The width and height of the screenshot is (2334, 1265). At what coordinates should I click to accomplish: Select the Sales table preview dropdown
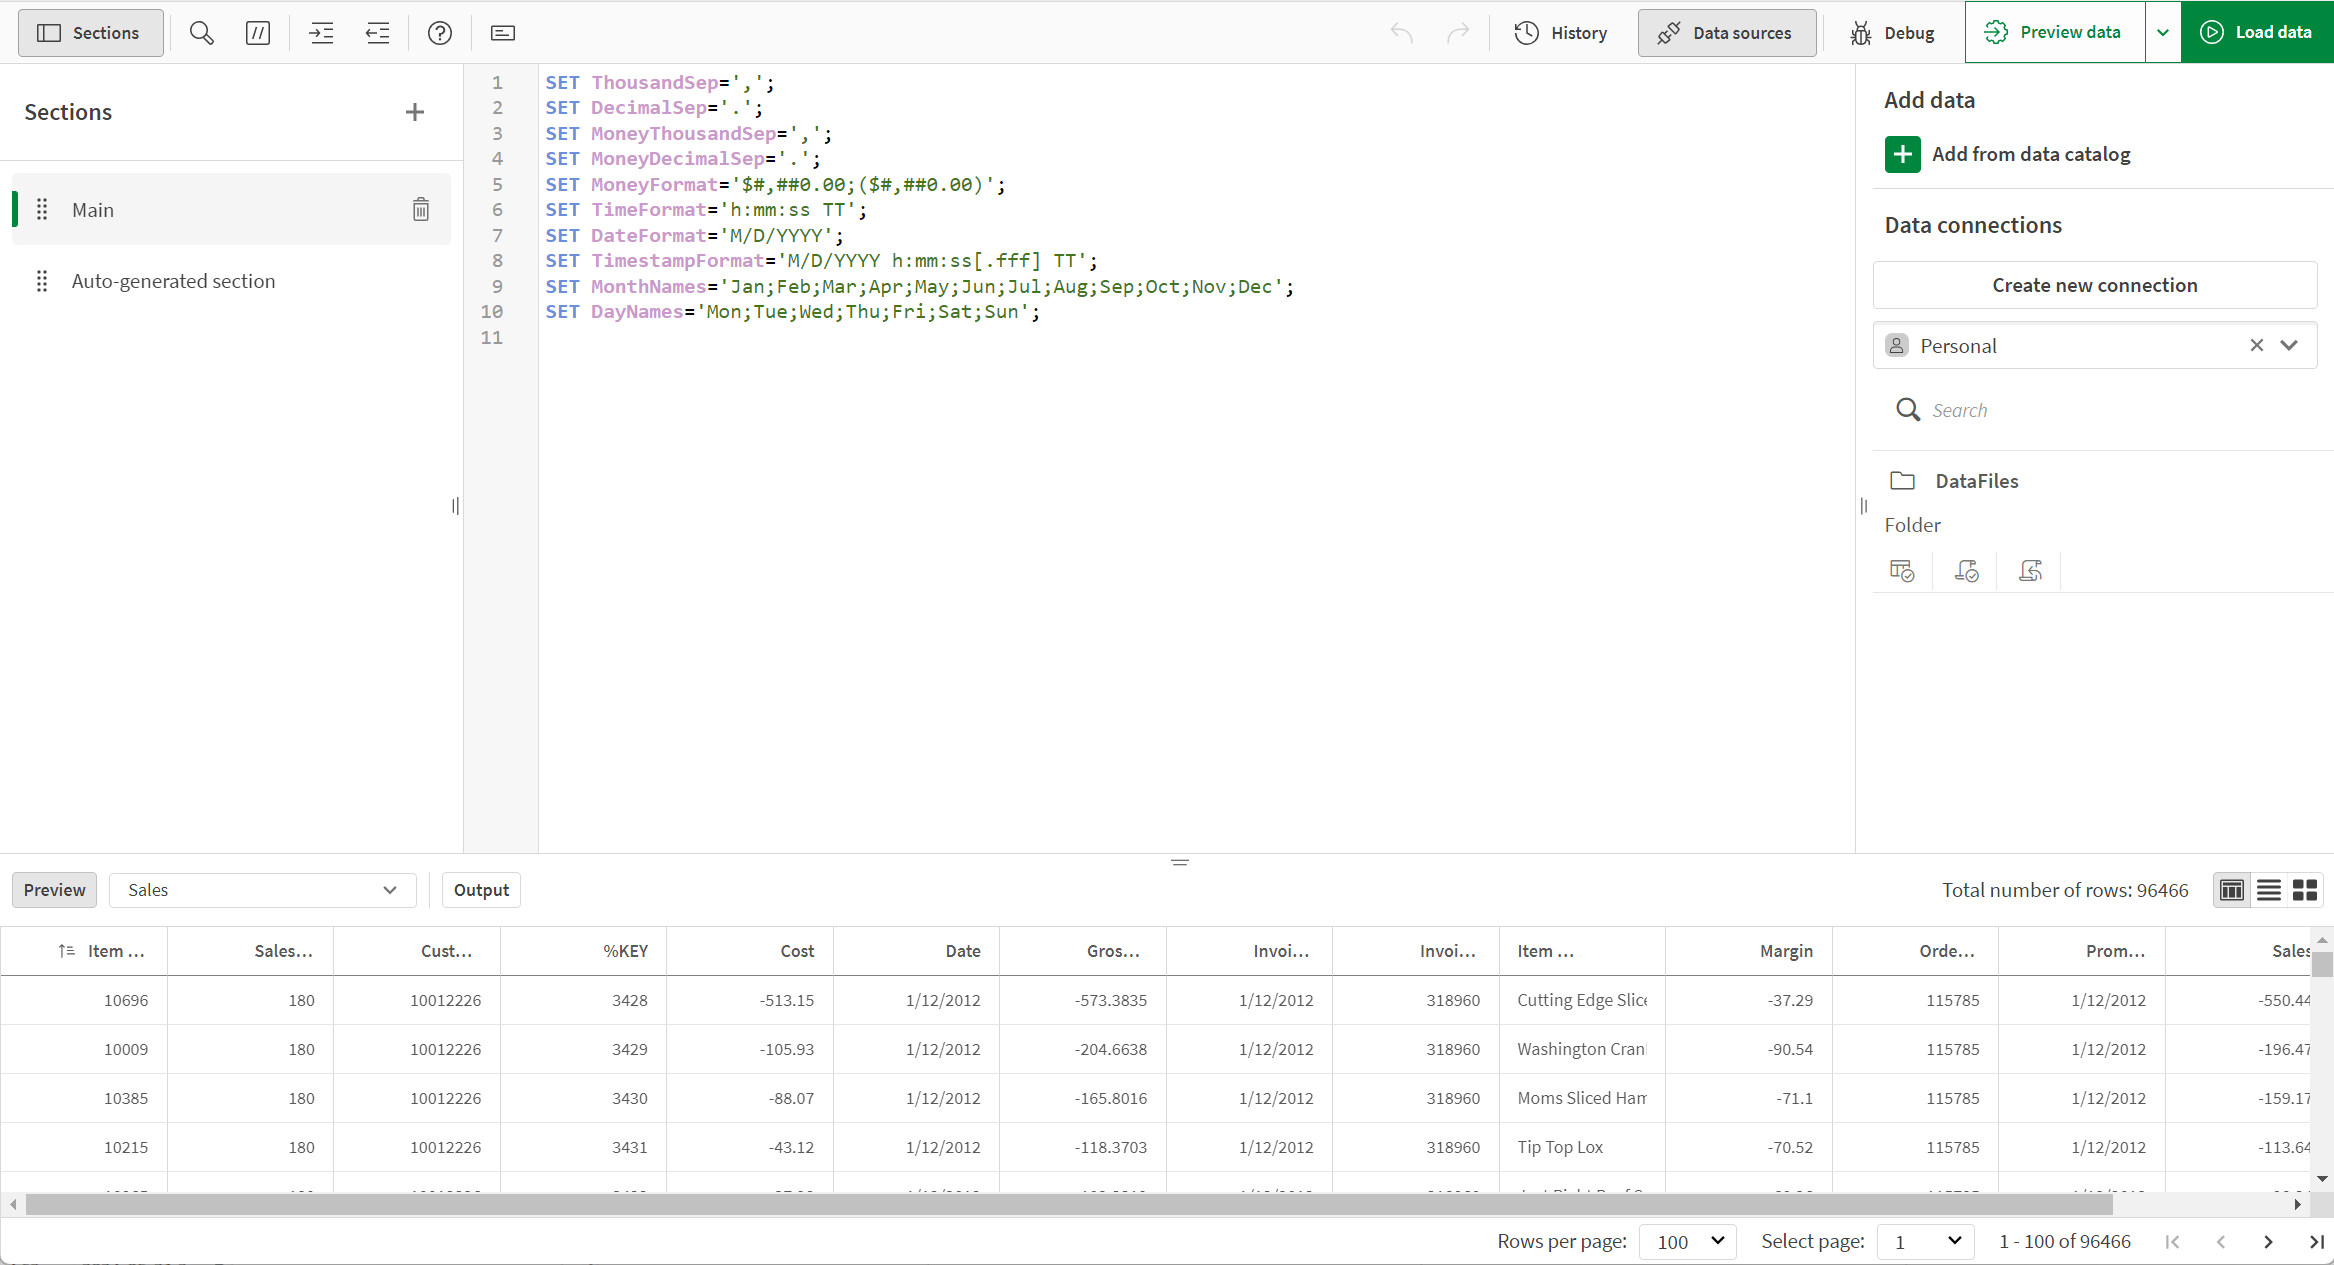(x=260, y=890)
